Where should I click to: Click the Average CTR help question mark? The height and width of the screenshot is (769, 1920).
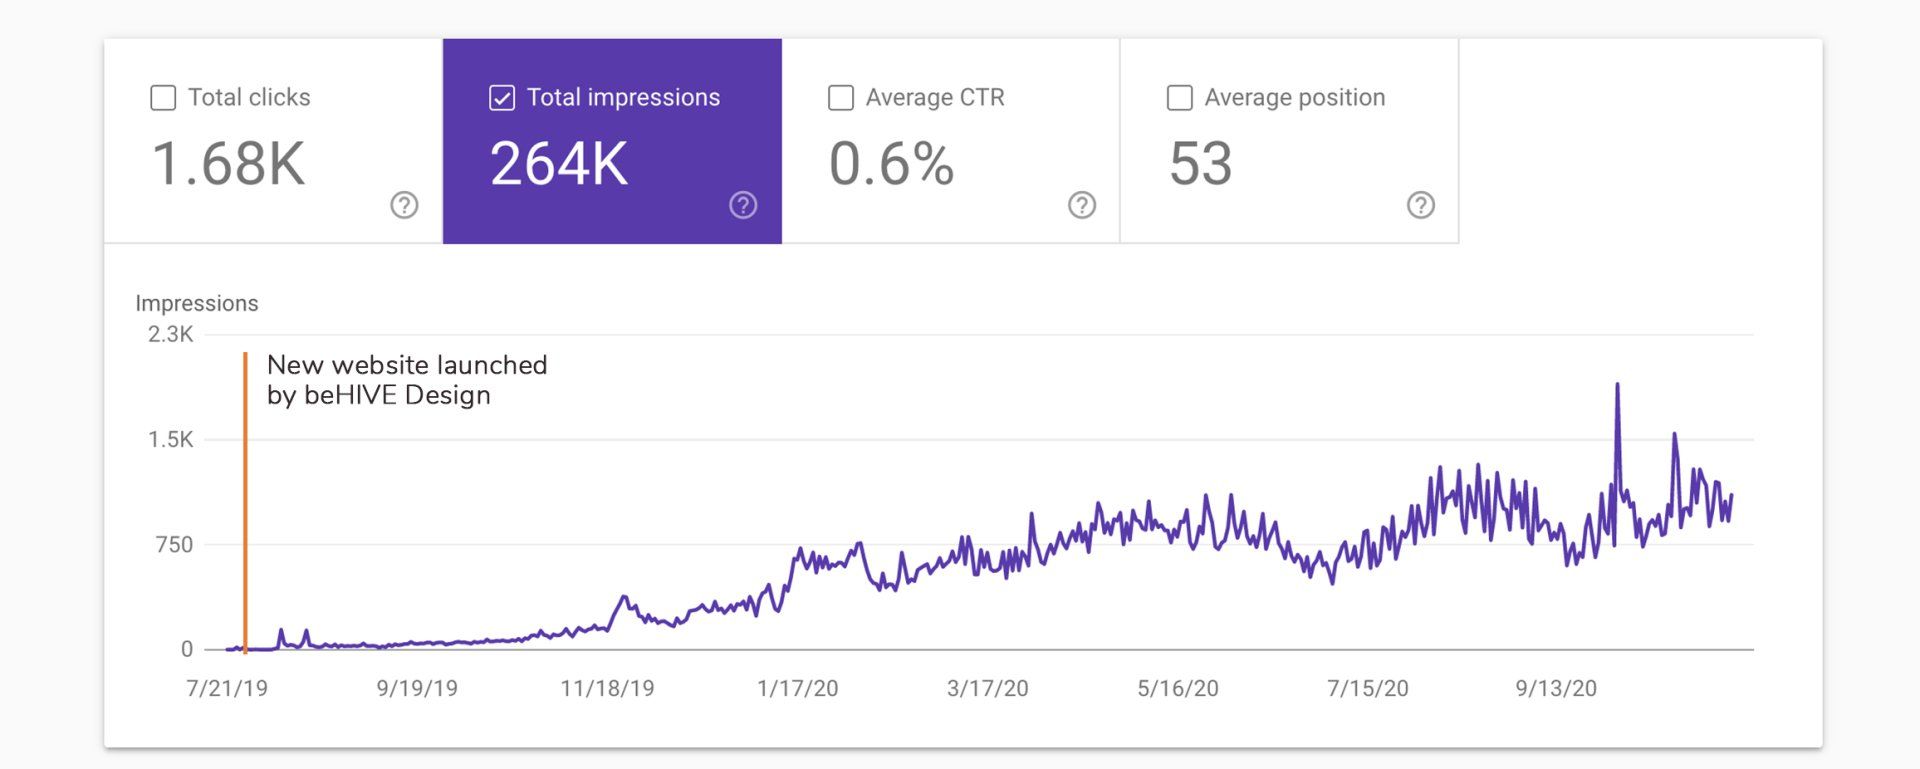click(1082, 205)
